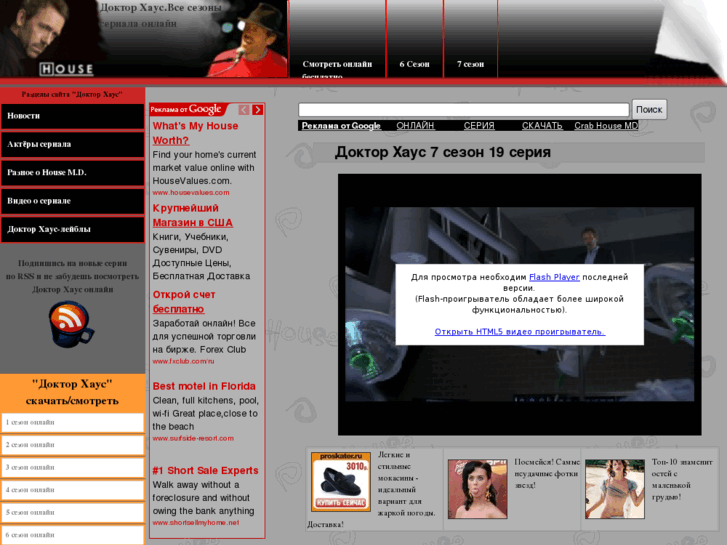Open the Легкие и стильные мокасины ad text
727x545 pixels.
(x=406, y=484)
